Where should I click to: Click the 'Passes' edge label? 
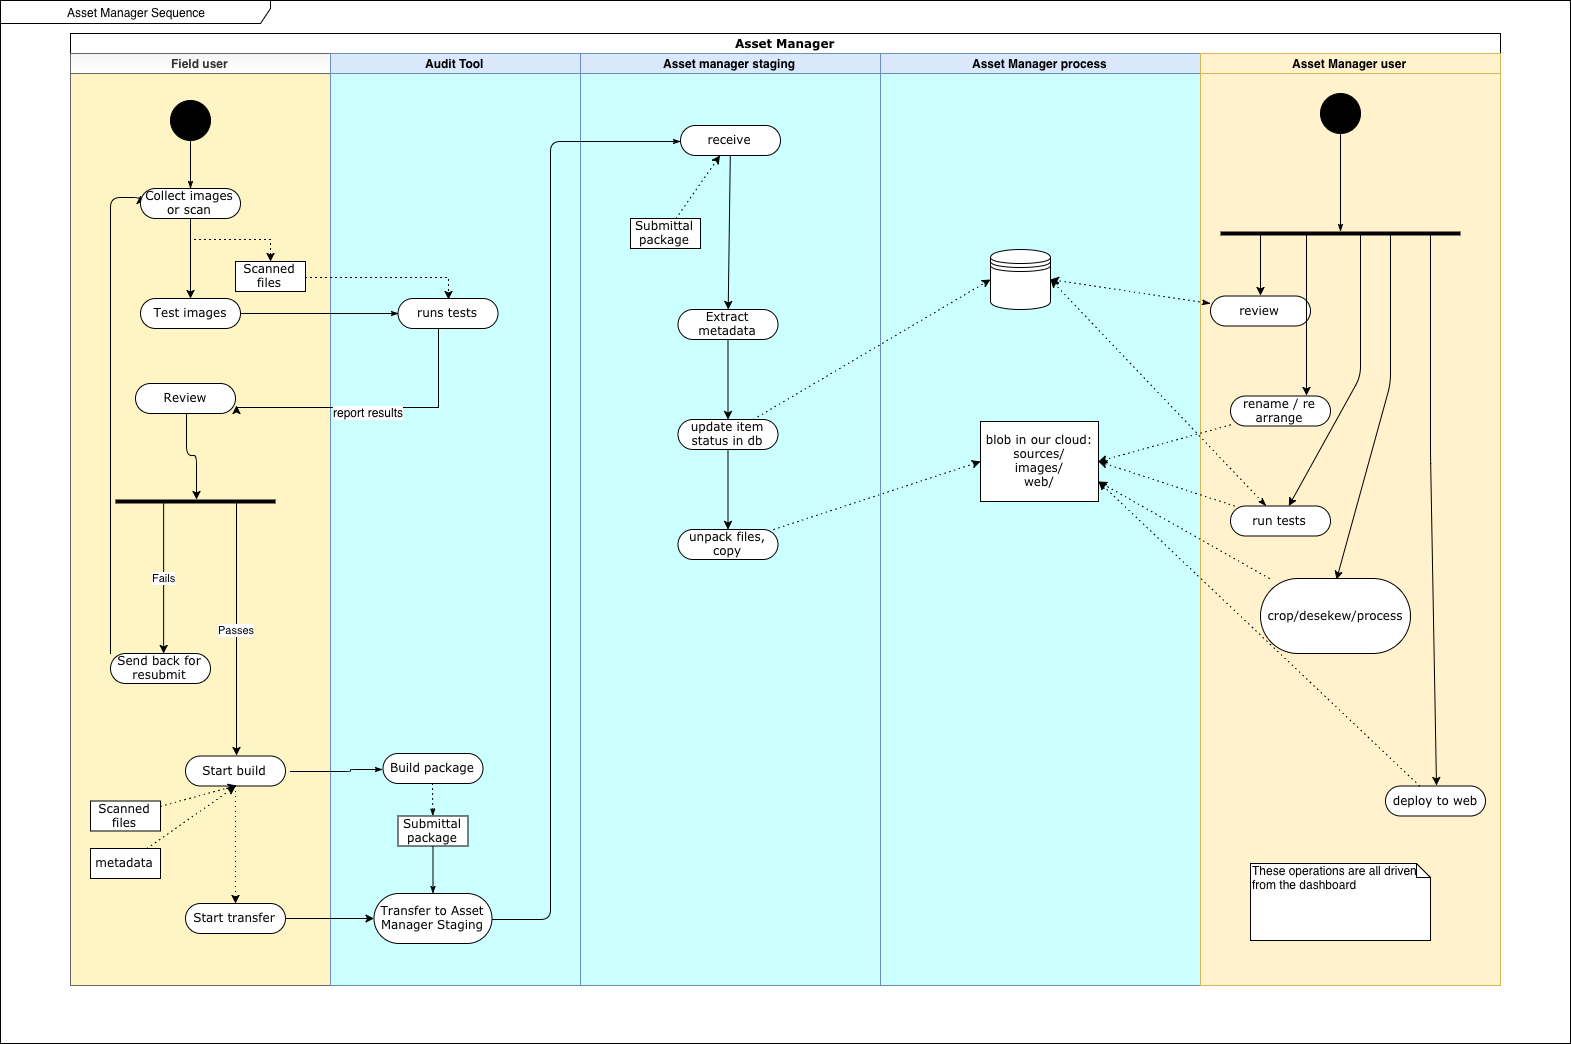[236, 630]
